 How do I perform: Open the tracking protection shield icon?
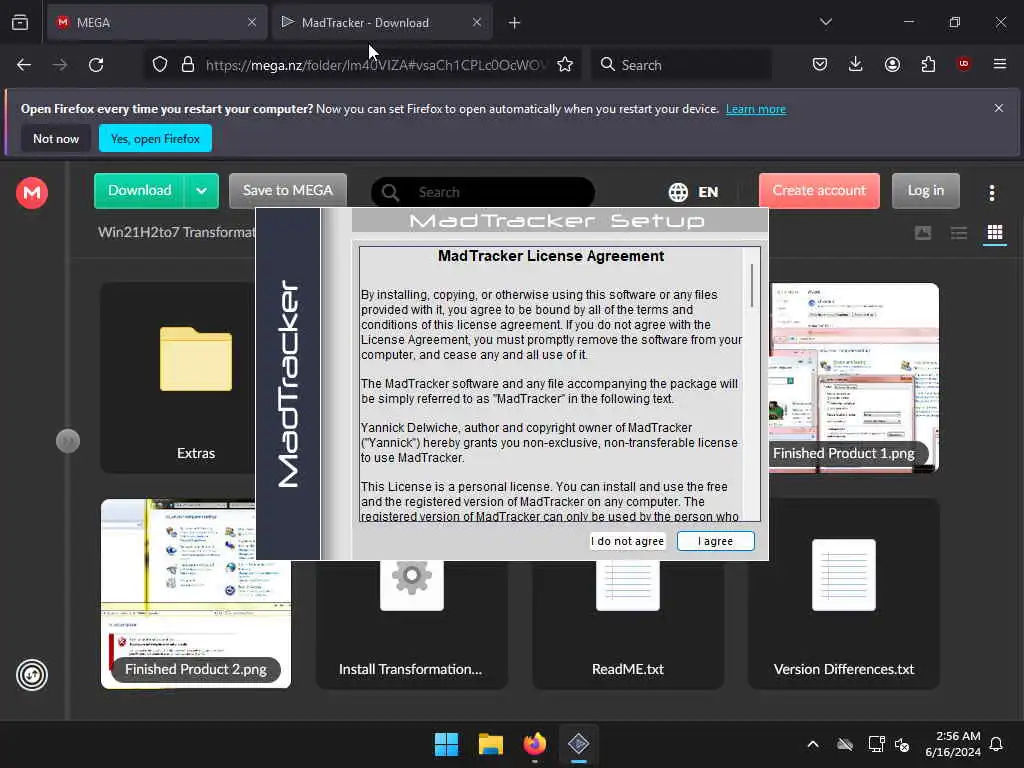click(160, 65)
